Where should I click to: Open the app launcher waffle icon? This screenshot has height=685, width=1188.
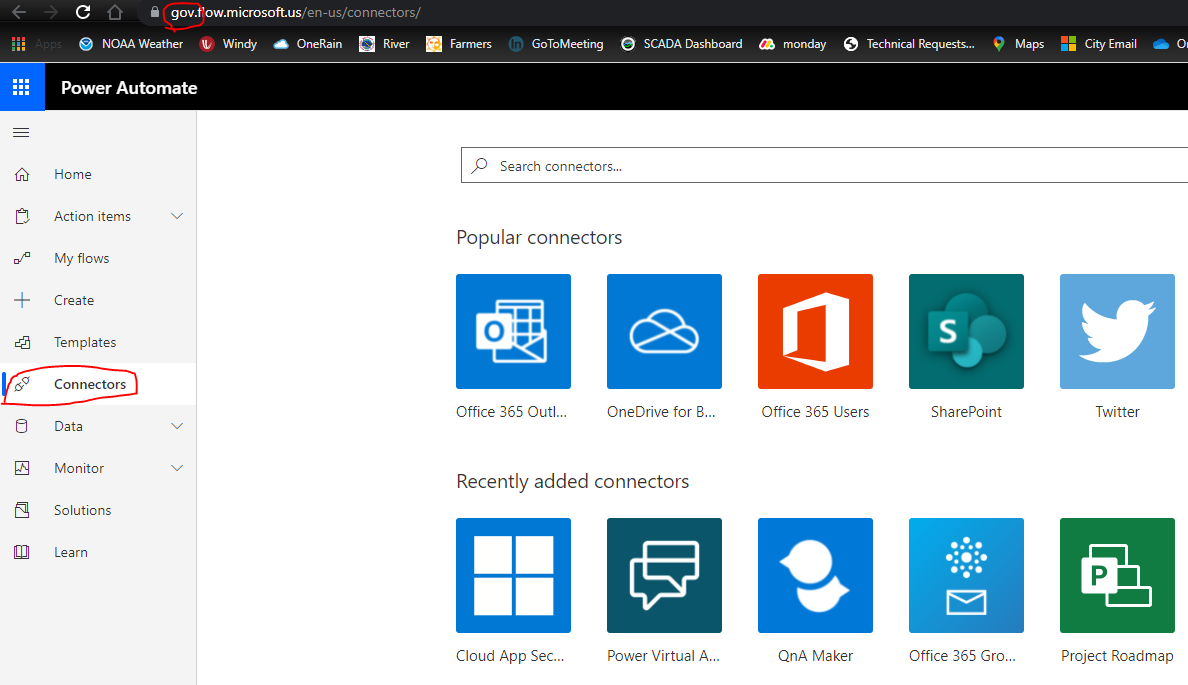(21, 87)
